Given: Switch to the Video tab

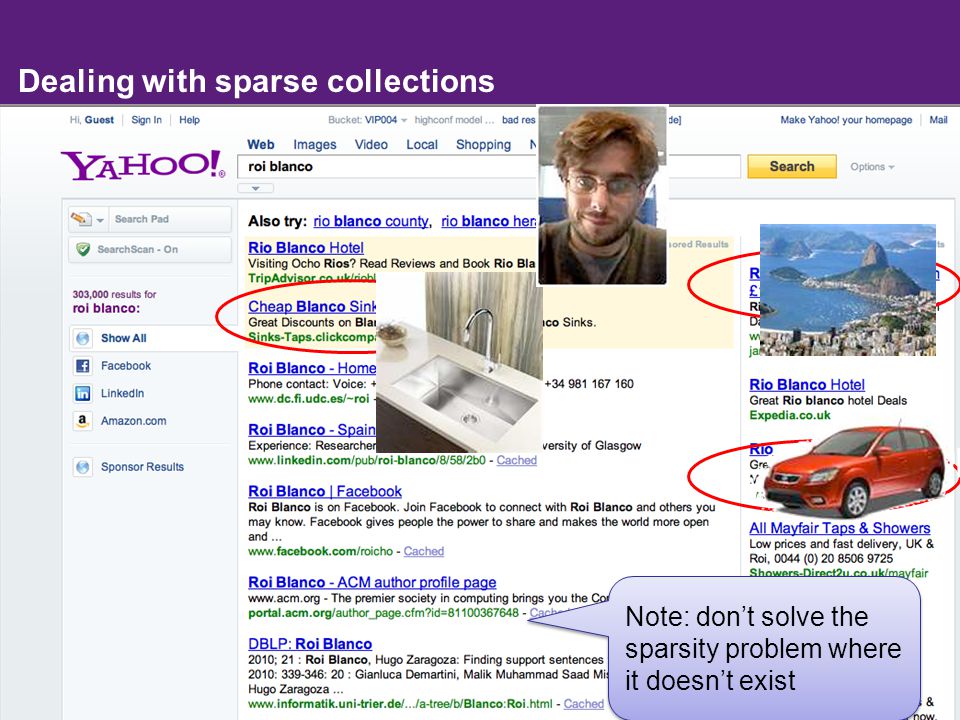Looking at the screenshot, I should [371, 144].
